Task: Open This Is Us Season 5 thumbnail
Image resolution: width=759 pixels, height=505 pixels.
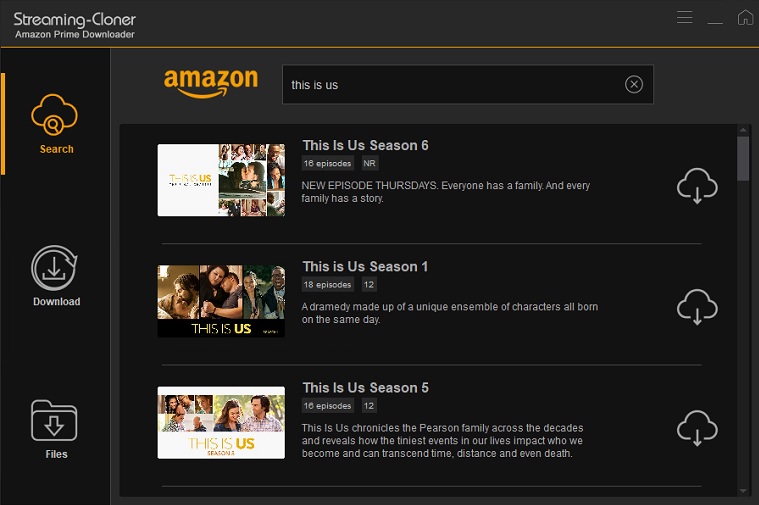Action: click(221, 422)
